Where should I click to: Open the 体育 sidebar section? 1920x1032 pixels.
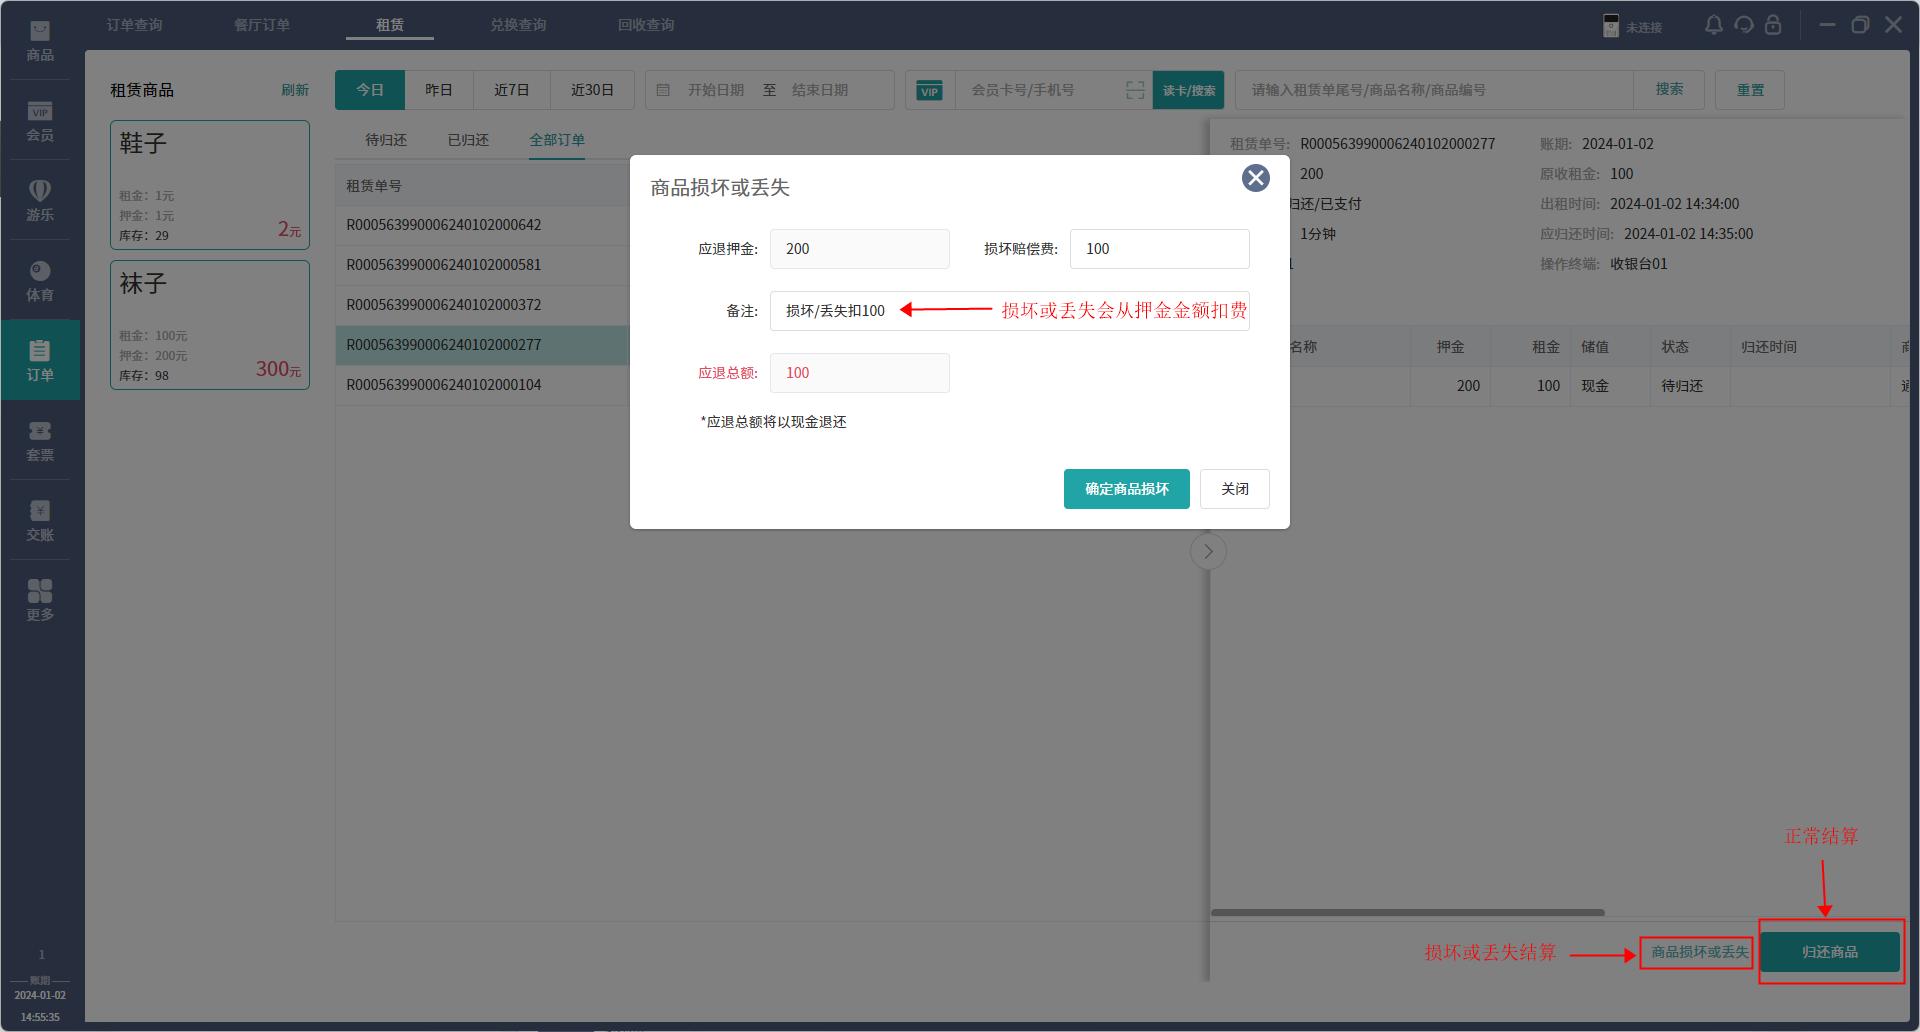point(40,281)
